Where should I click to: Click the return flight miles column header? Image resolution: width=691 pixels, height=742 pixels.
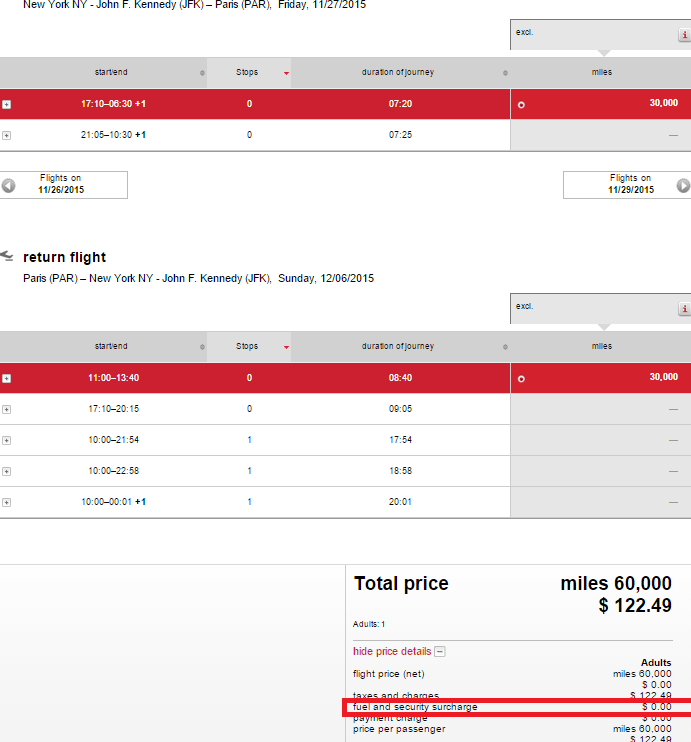[x=601, y=346]
